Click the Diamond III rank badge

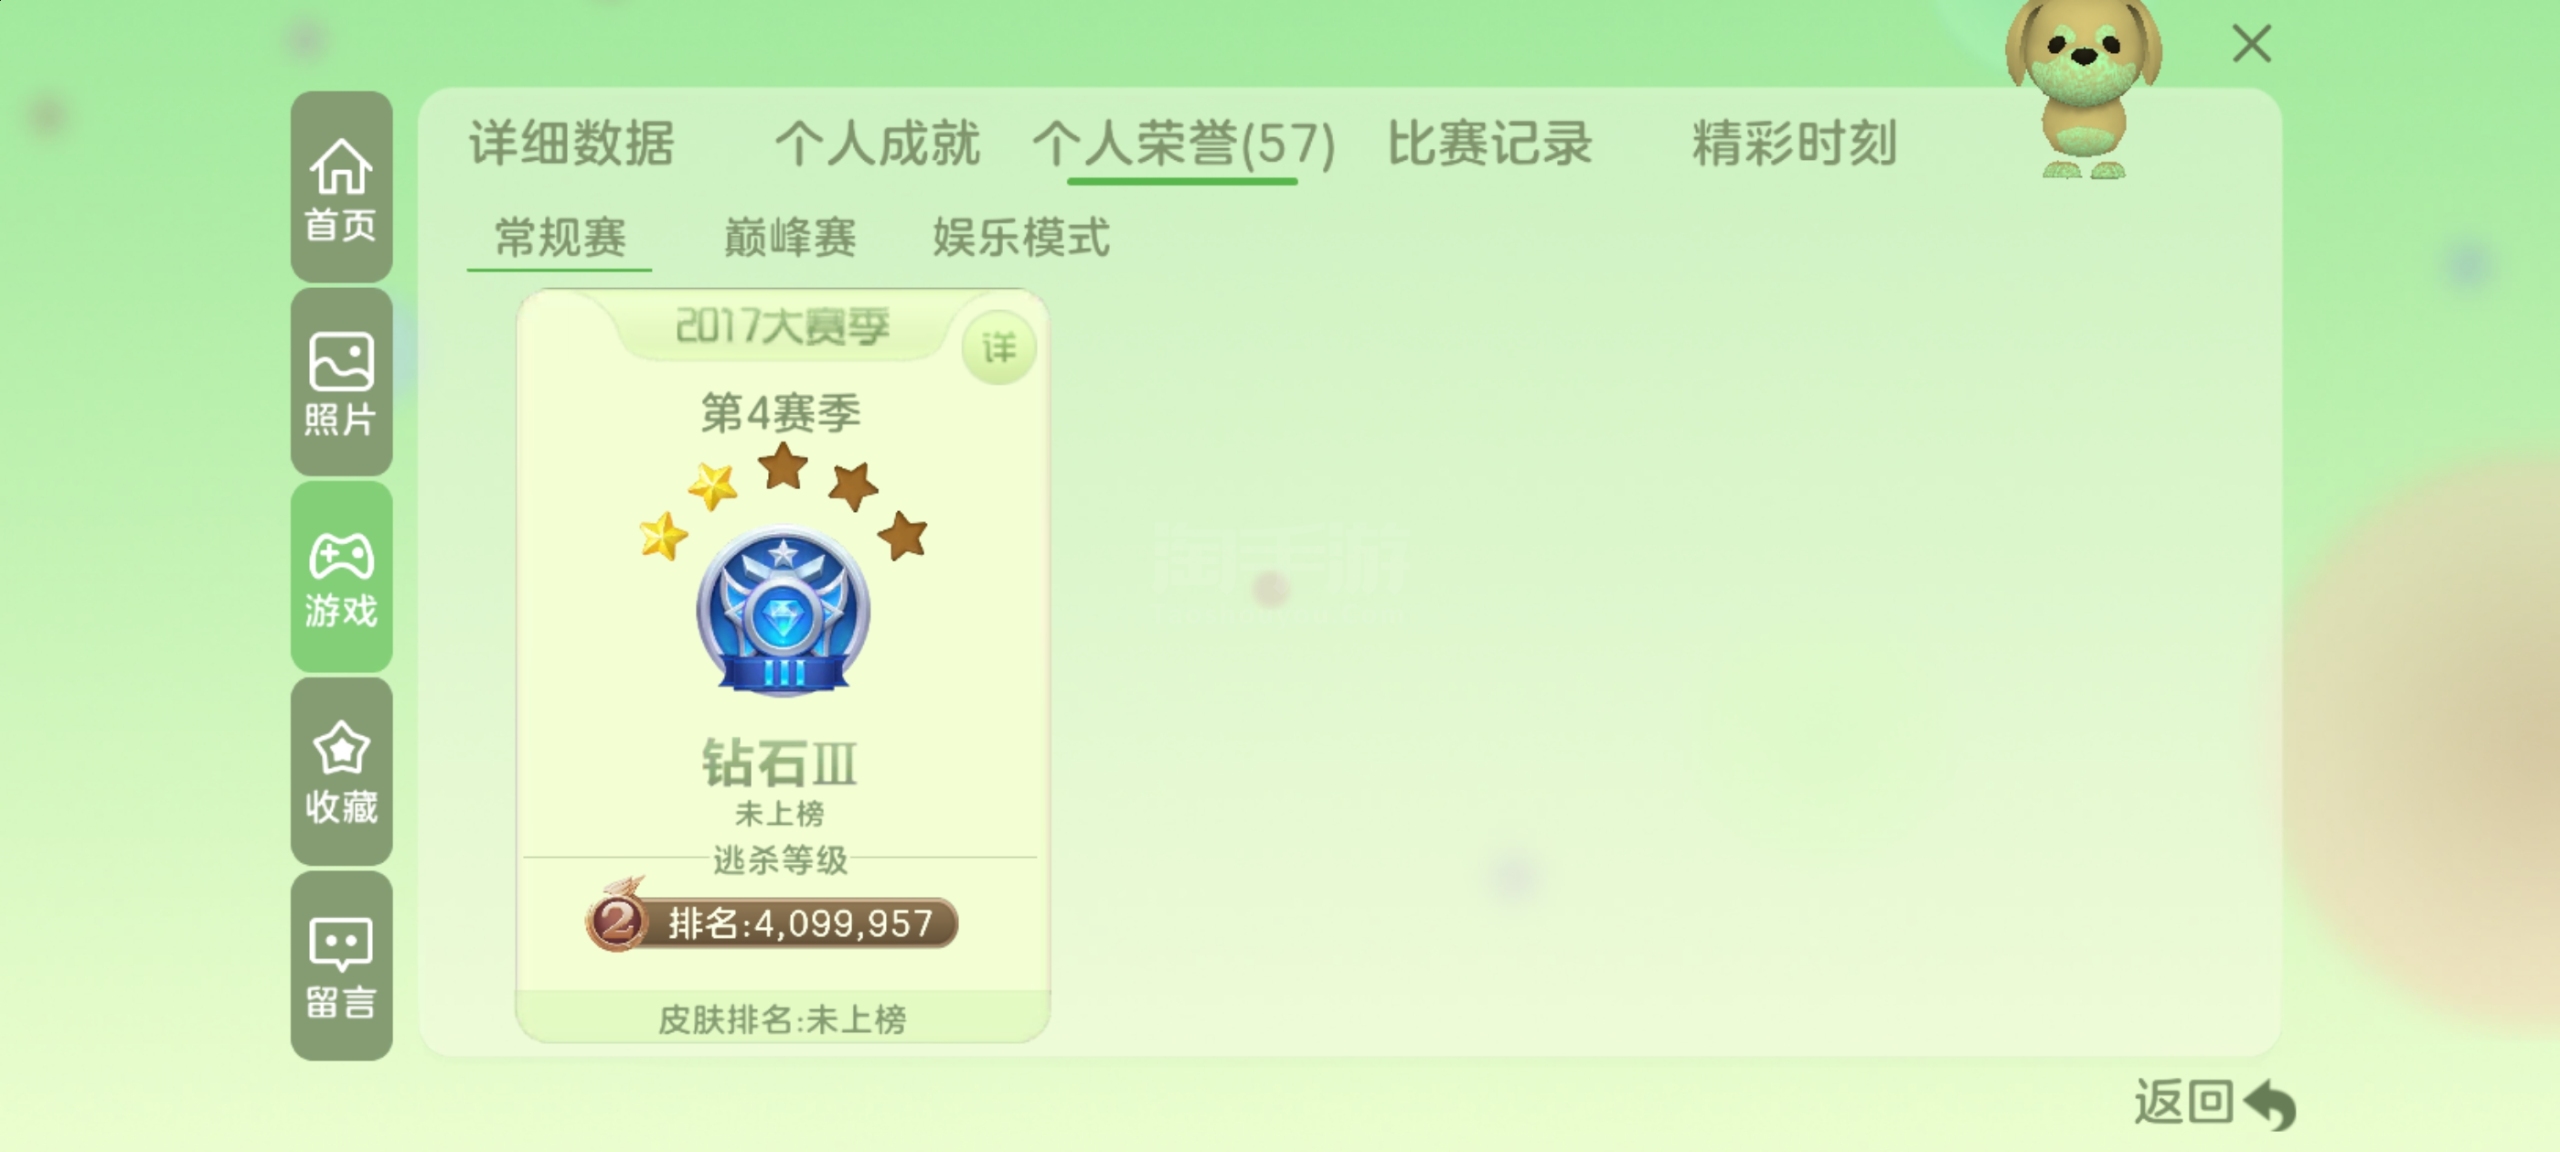coord(783,612)
